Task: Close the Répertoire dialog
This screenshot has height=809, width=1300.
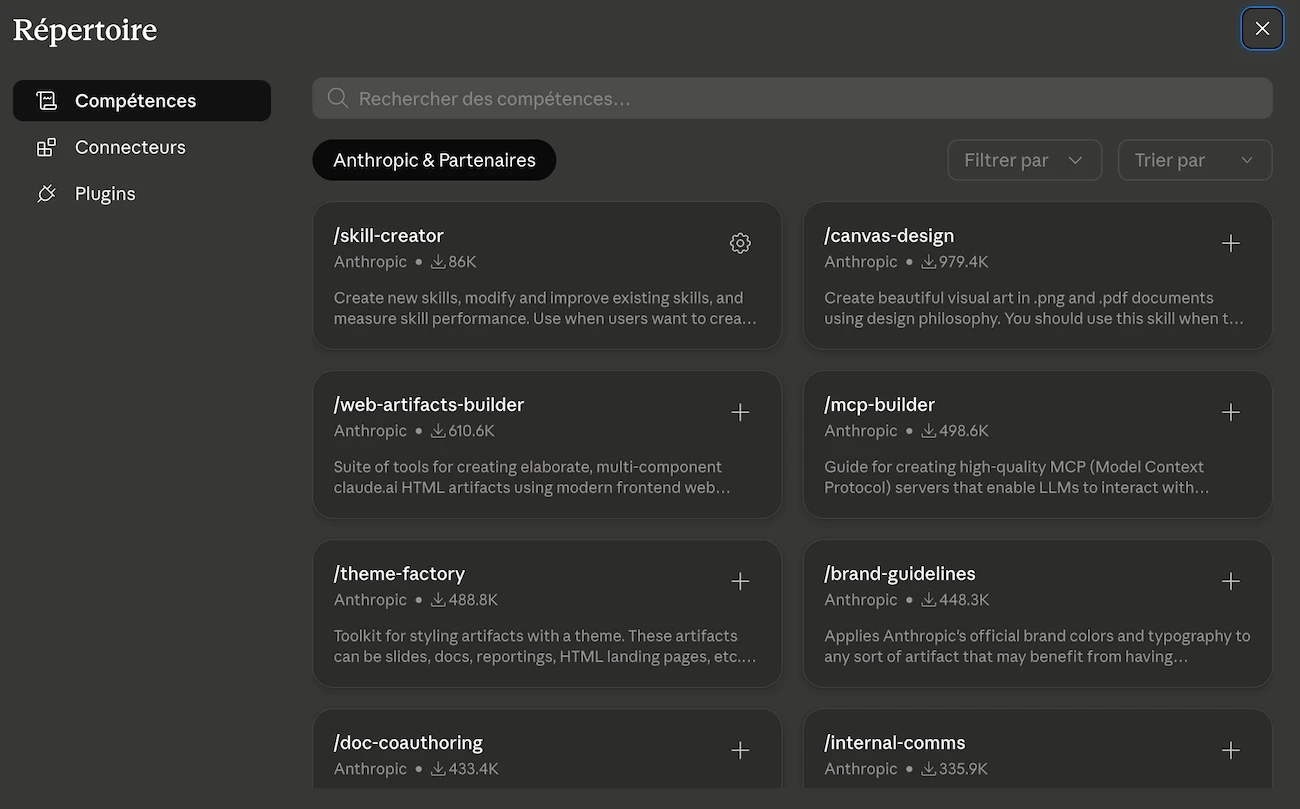Action: 1262,28
